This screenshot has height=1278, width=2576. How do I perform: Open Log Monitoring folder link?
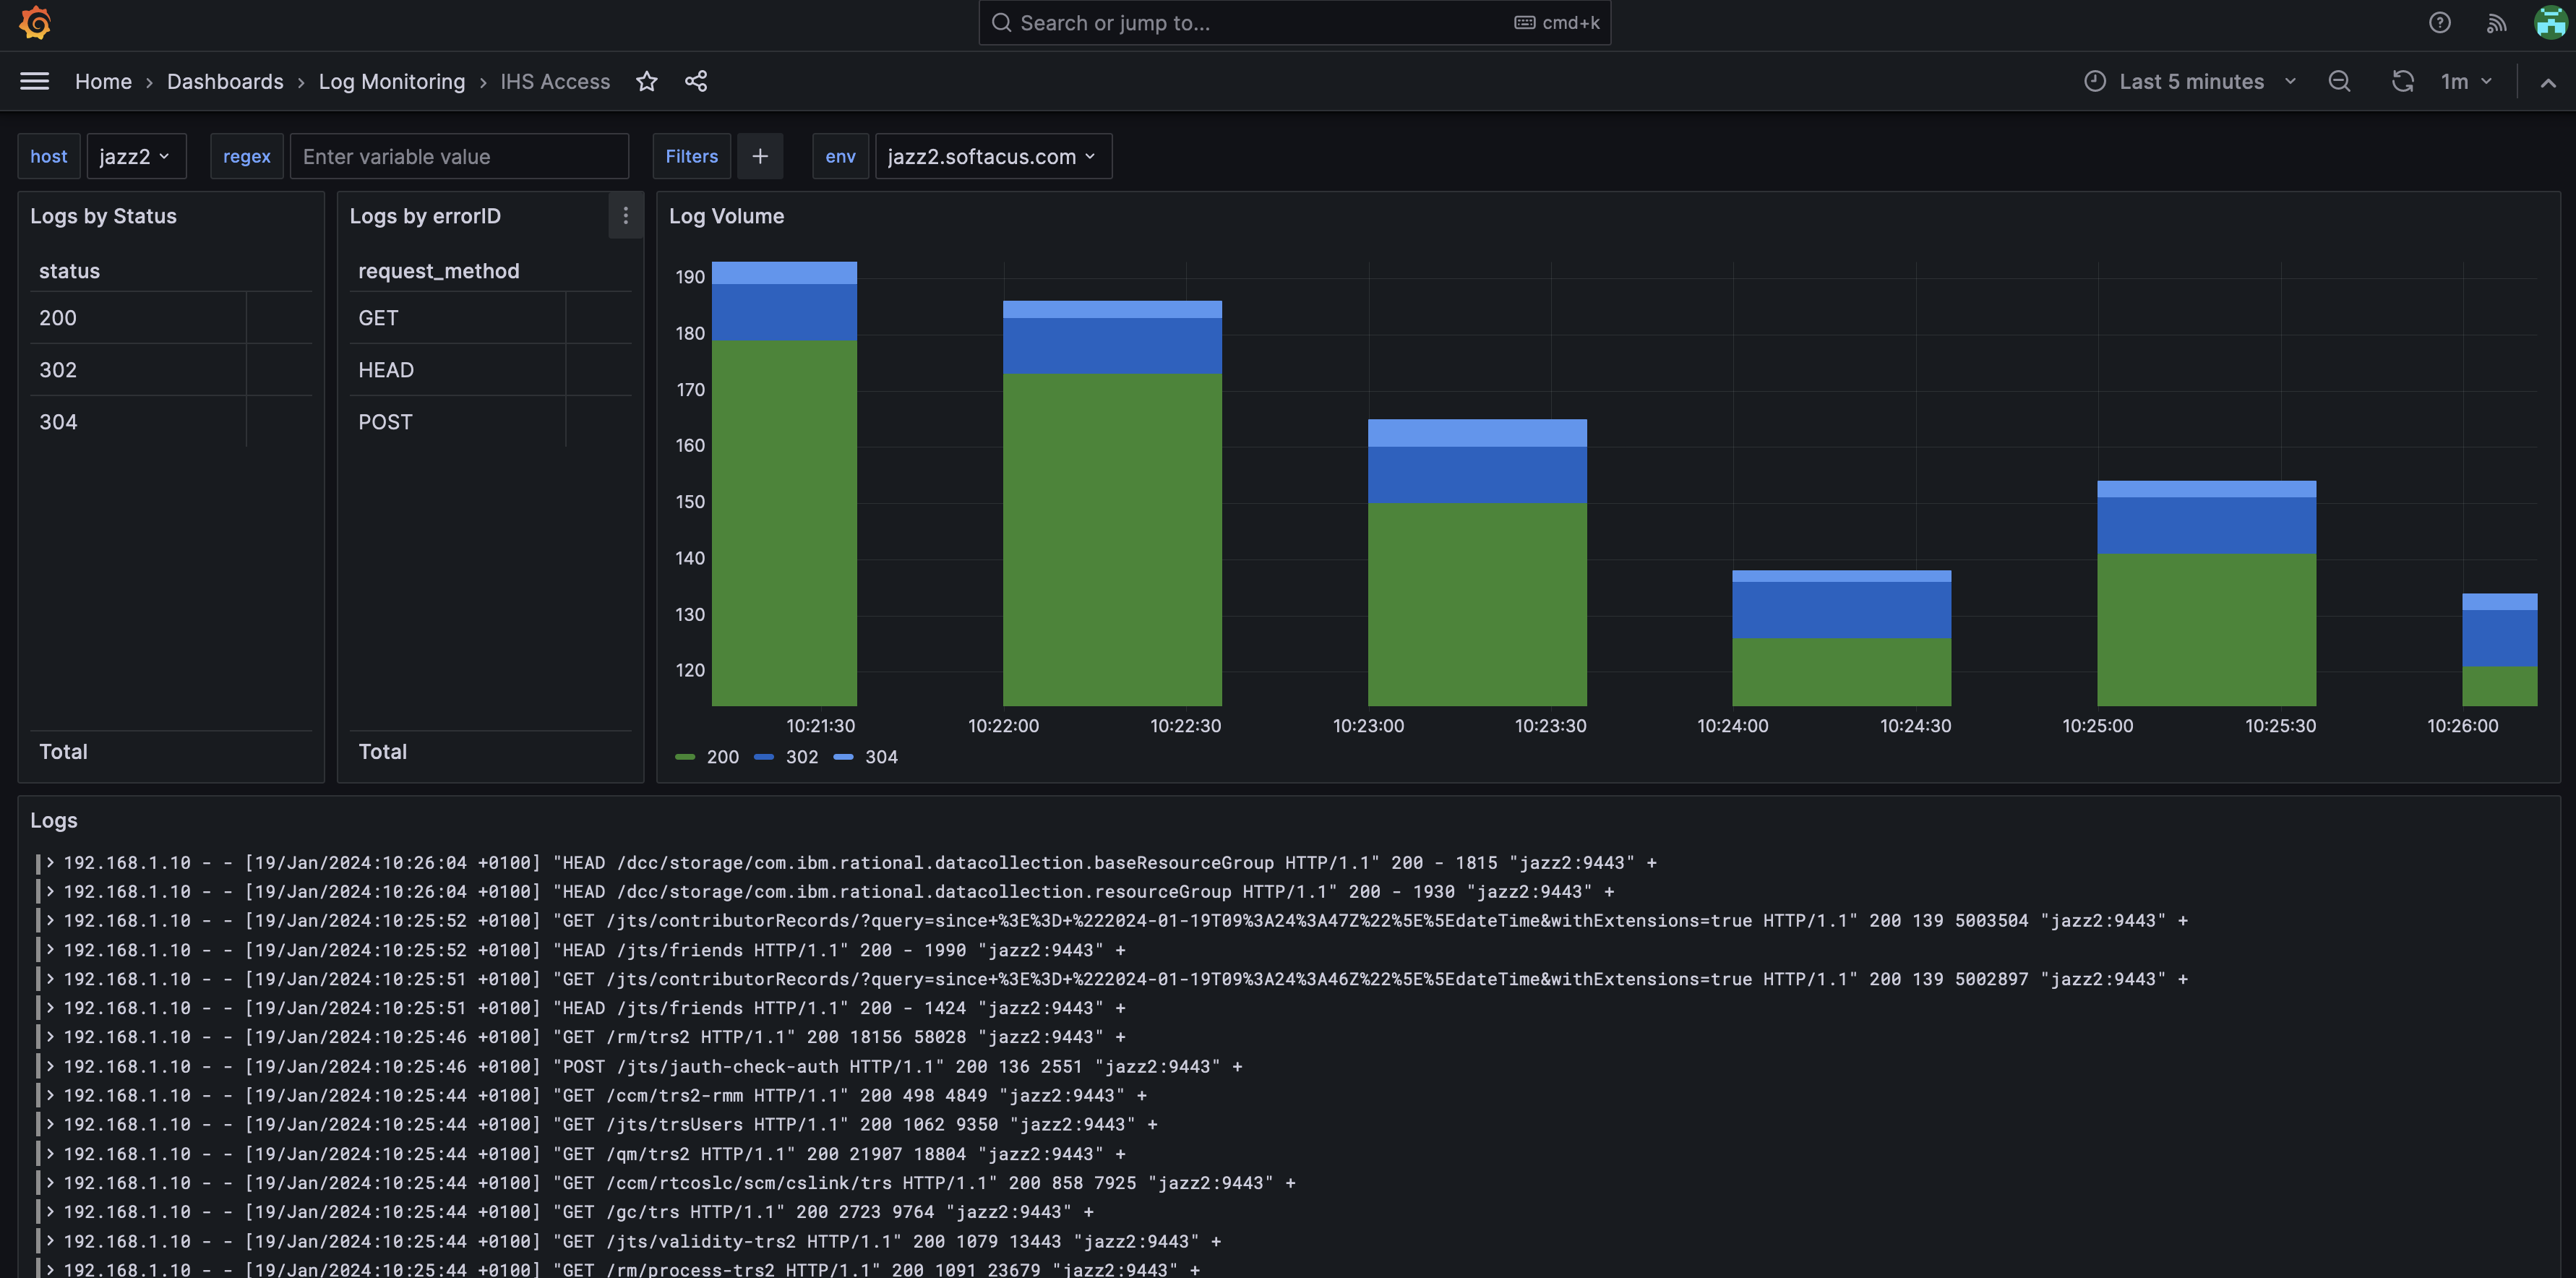click(x=392, y=81)
